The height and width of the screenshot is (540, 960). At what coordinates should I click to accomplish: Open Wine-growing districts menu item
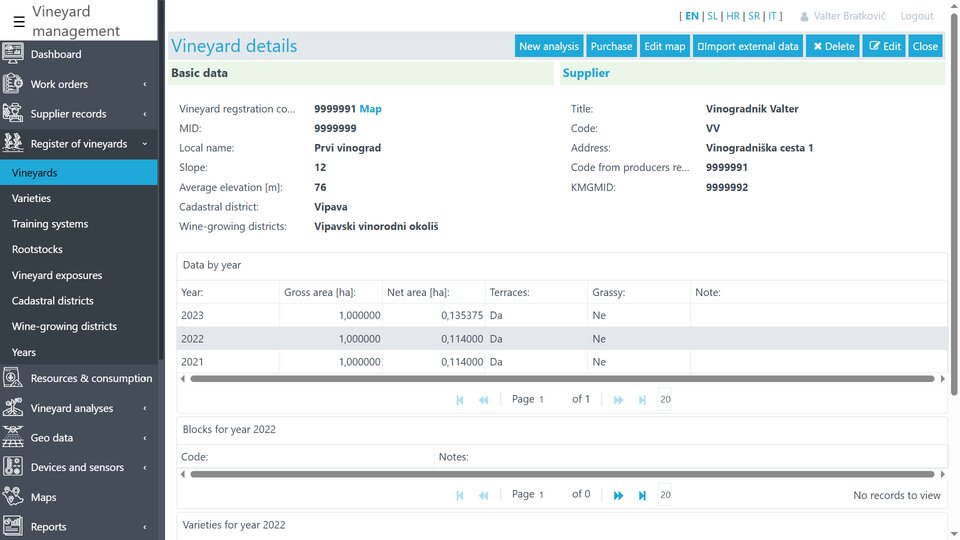pyautogui.click(x=64, y=326)
